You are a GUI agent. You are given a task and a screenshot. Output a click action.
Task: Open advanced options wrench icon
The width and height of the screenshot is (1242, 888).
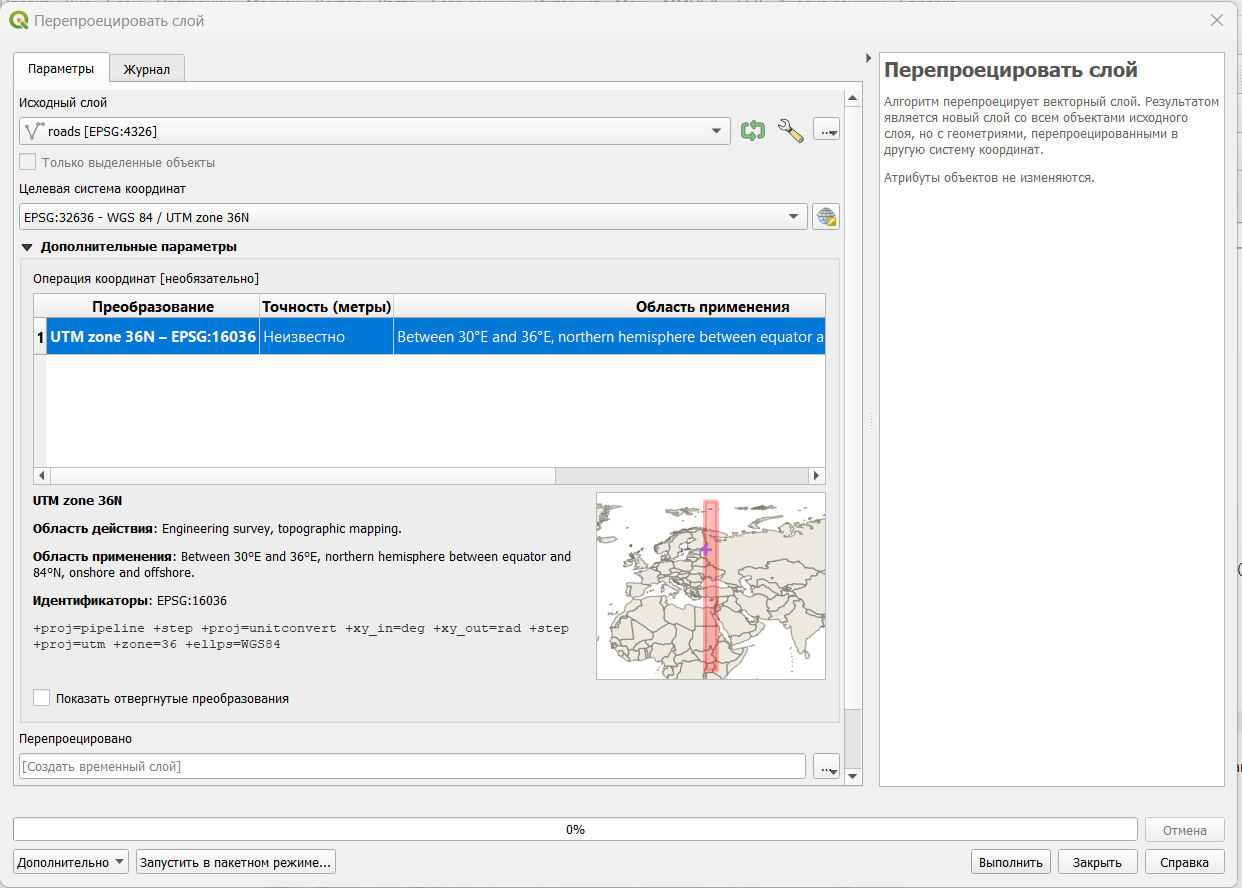point(791,130)
